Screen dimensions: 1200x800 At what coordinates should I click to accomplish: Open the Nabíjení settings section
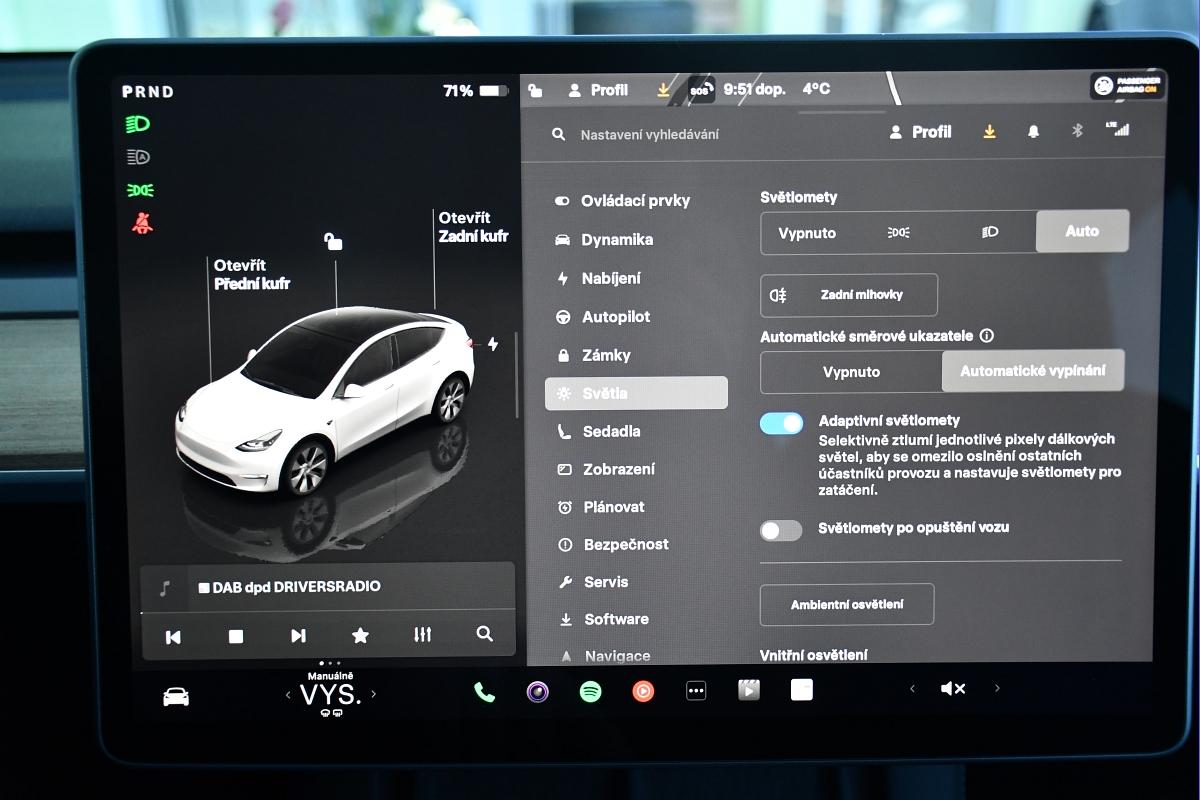pyautogui.click(x=610, y=278)
